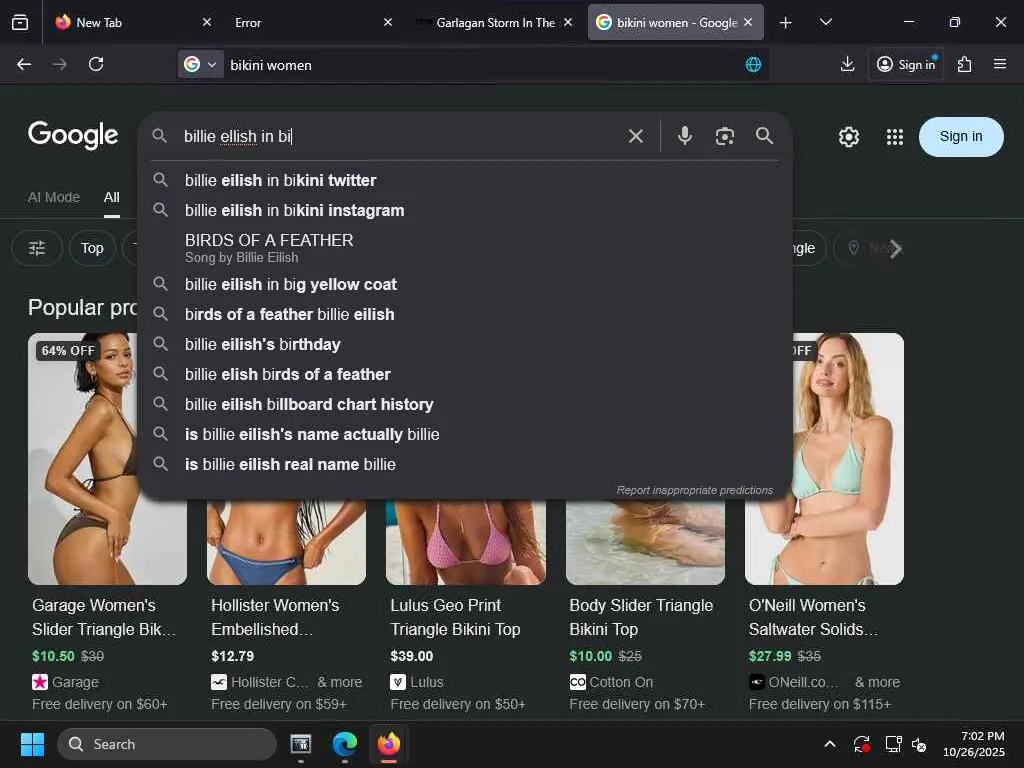Screen dimensions: 1024x768
Task: Click & more beside Hollister seller
Action: point(340,682)
